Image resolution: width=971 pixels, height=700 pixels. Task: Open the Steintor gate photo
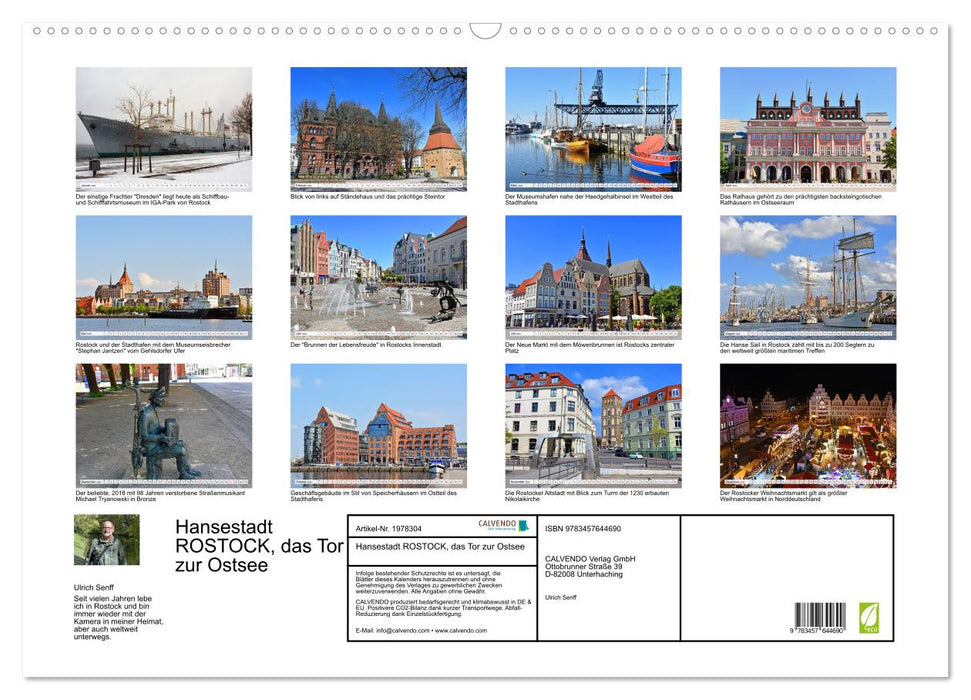[378, 127]
